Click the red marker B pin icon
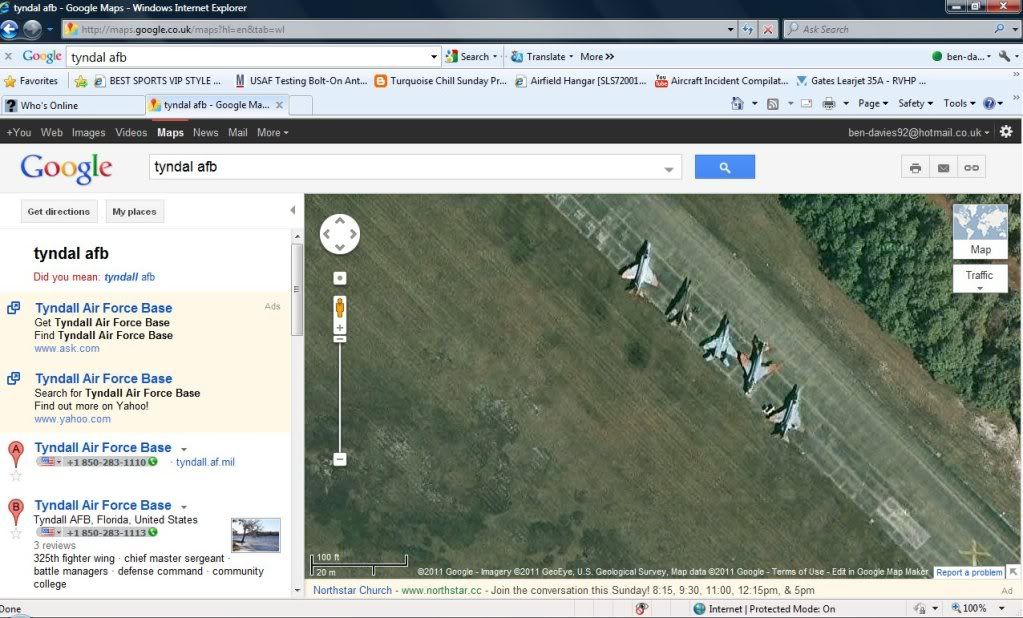 pos(16,512)
